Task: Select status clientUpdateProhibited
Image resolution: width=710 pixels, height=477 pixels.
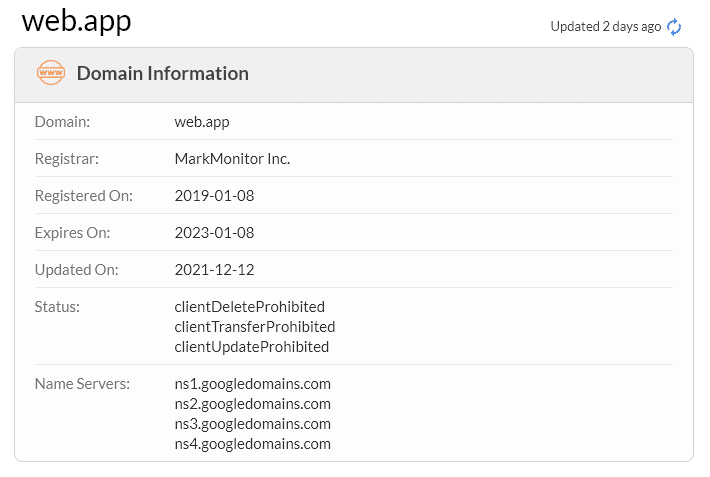Action: (252, 347)
